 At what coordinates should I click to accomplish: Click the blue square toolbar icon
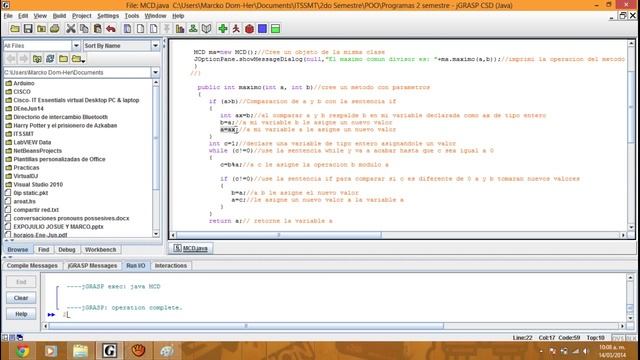pyautogui.click(x=262, y=29)
